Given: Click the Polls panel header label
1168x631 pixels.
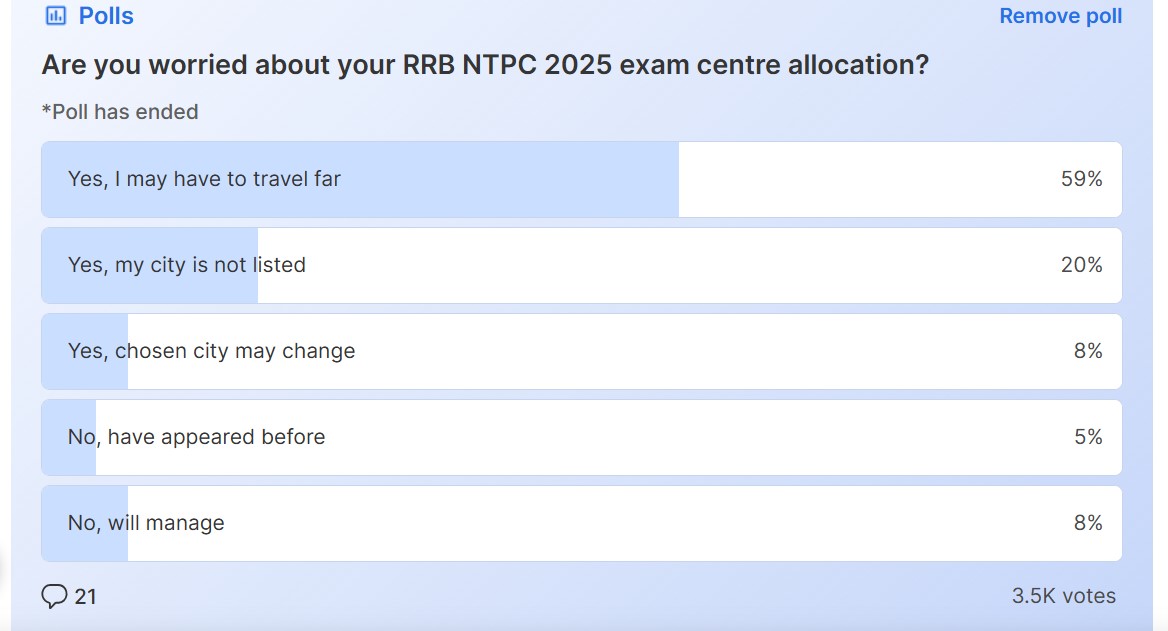Looking at the screenshot, I should click(x=104, y=15).
